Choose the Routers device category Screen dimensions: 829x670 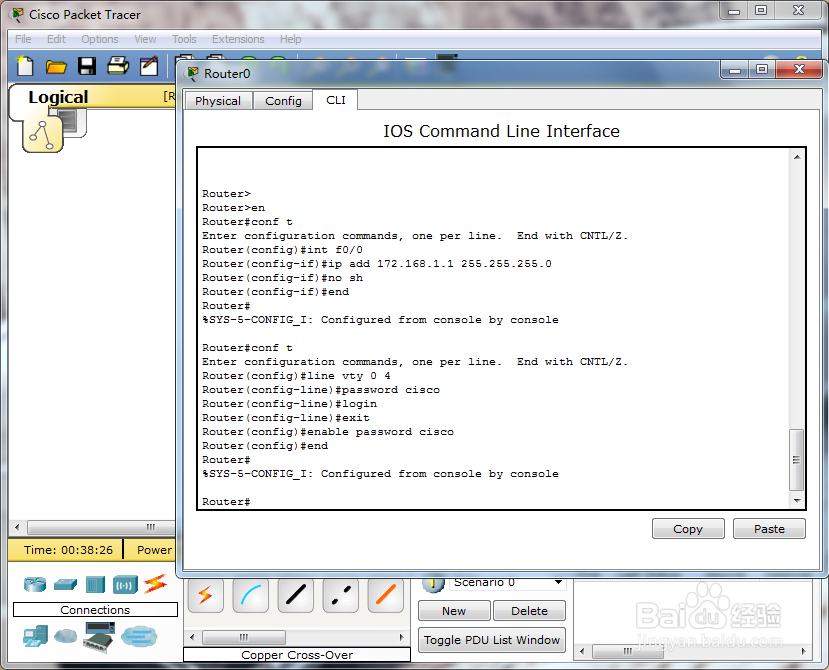click(x=35, y=584)
